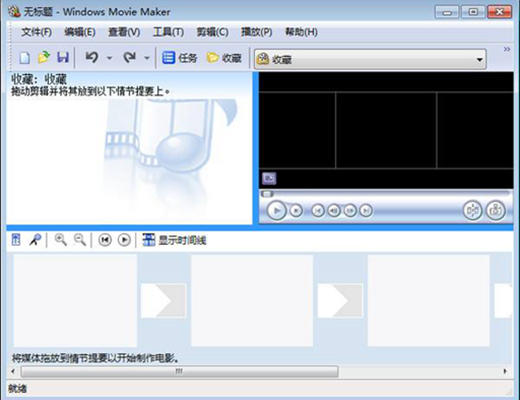Click the Movie Maker title bar icon
Screen dimensions: 520x400
[x=14, y=12]
